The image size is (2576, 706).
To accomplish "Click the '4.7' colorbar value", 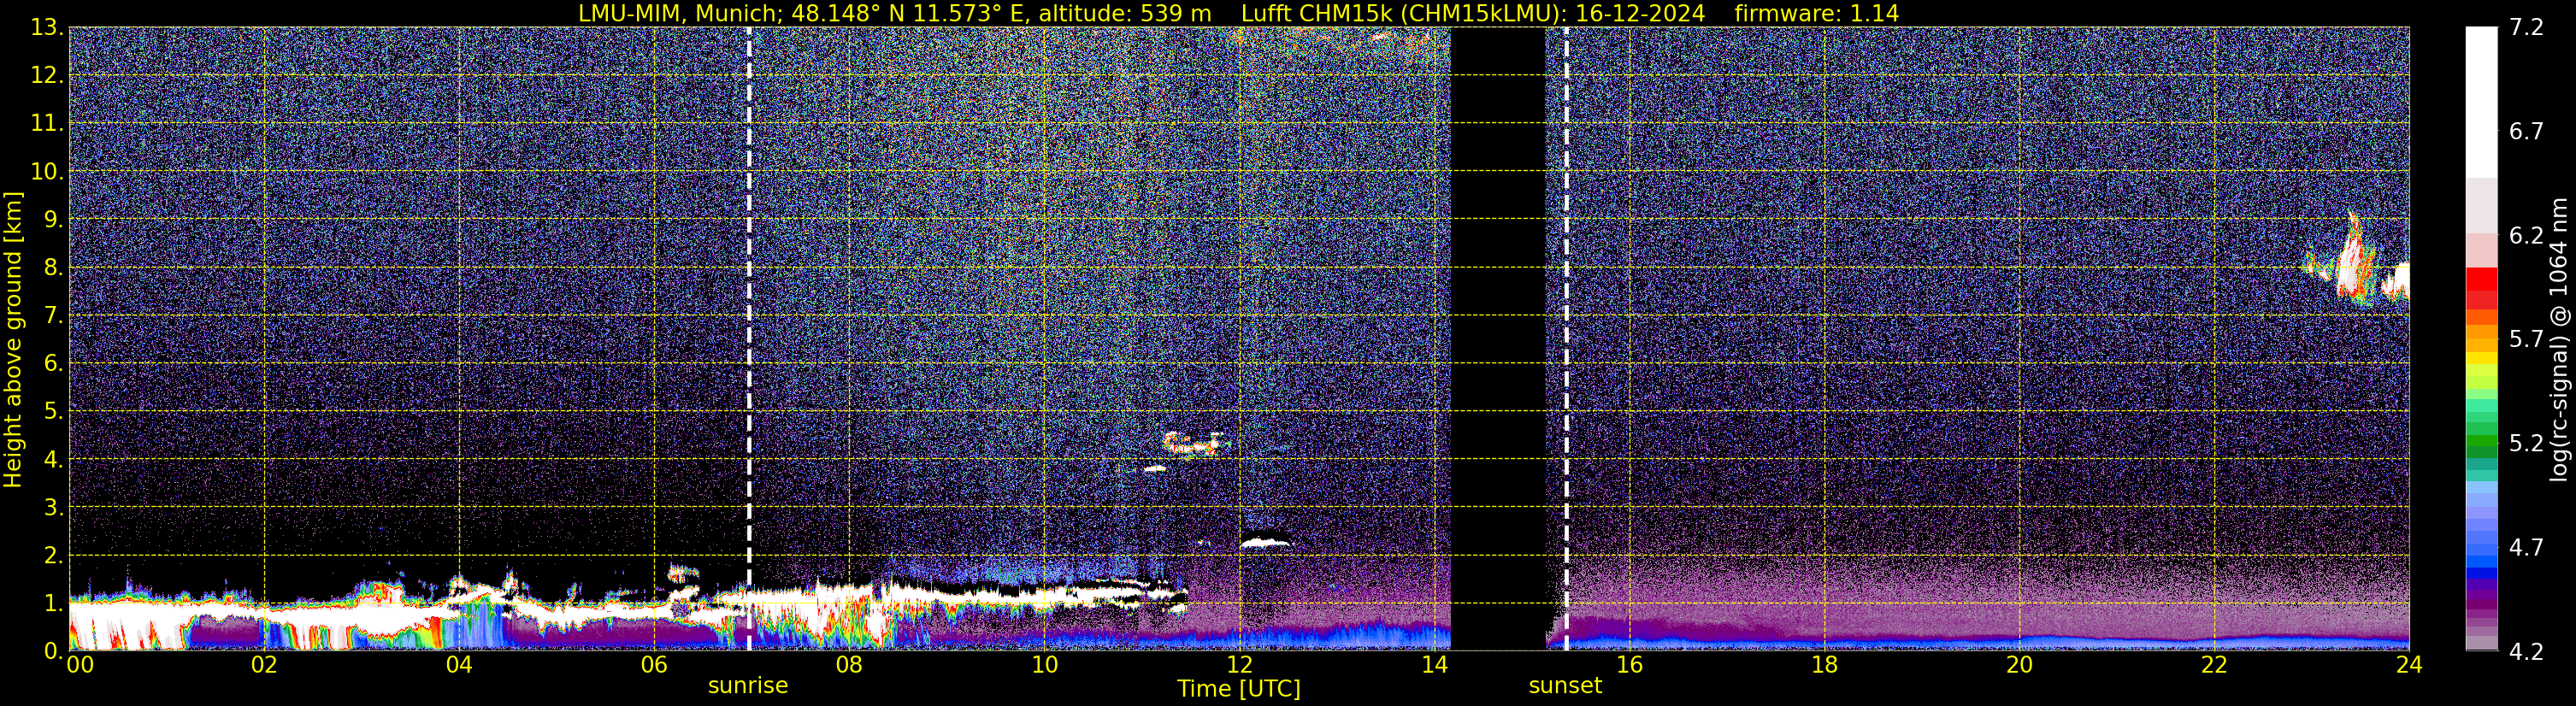I will [2526, 548].
